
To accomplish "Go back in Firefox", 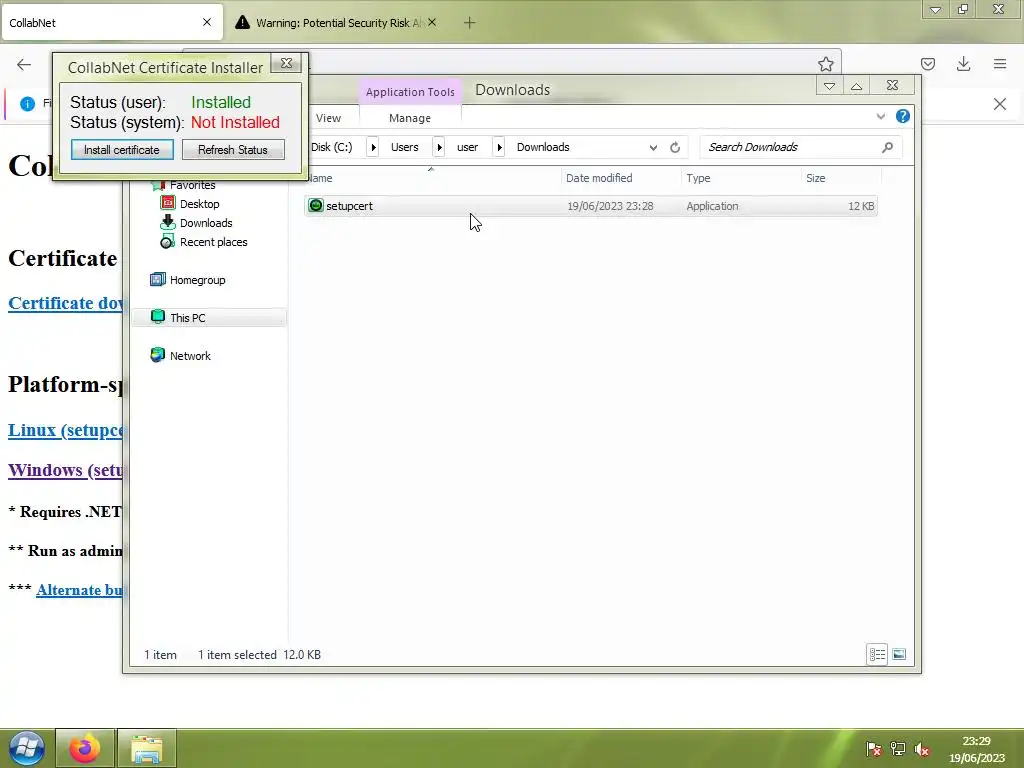I will 24,64.
